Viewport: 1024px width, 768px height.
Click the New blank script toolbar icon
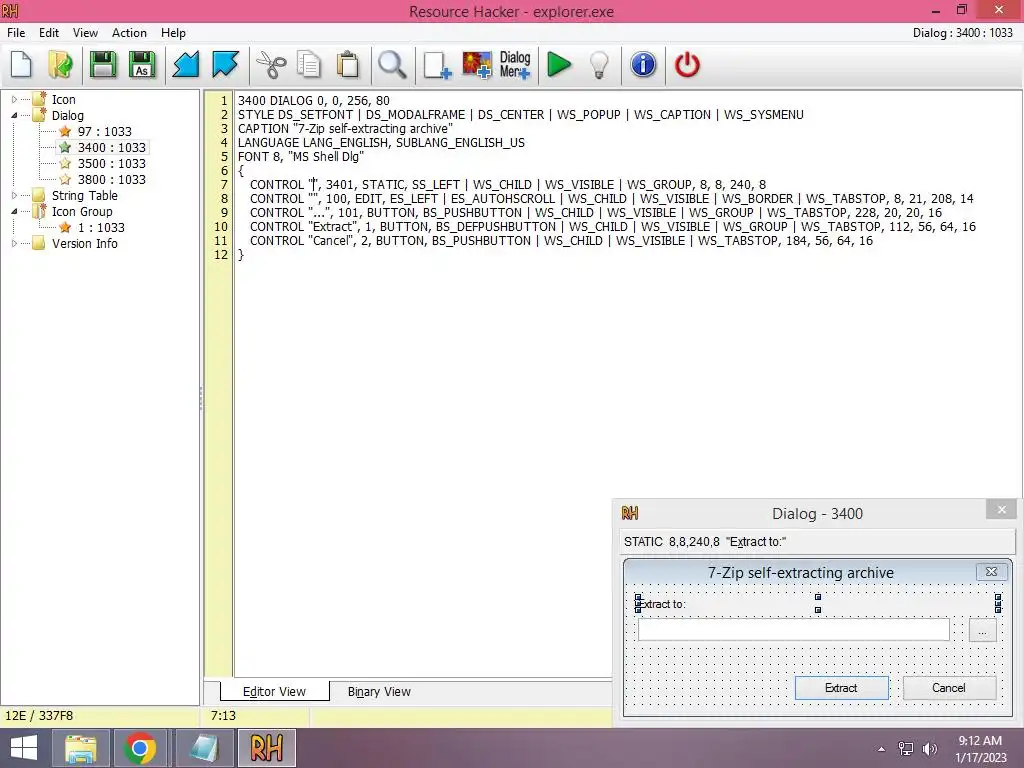coord(22,65)
